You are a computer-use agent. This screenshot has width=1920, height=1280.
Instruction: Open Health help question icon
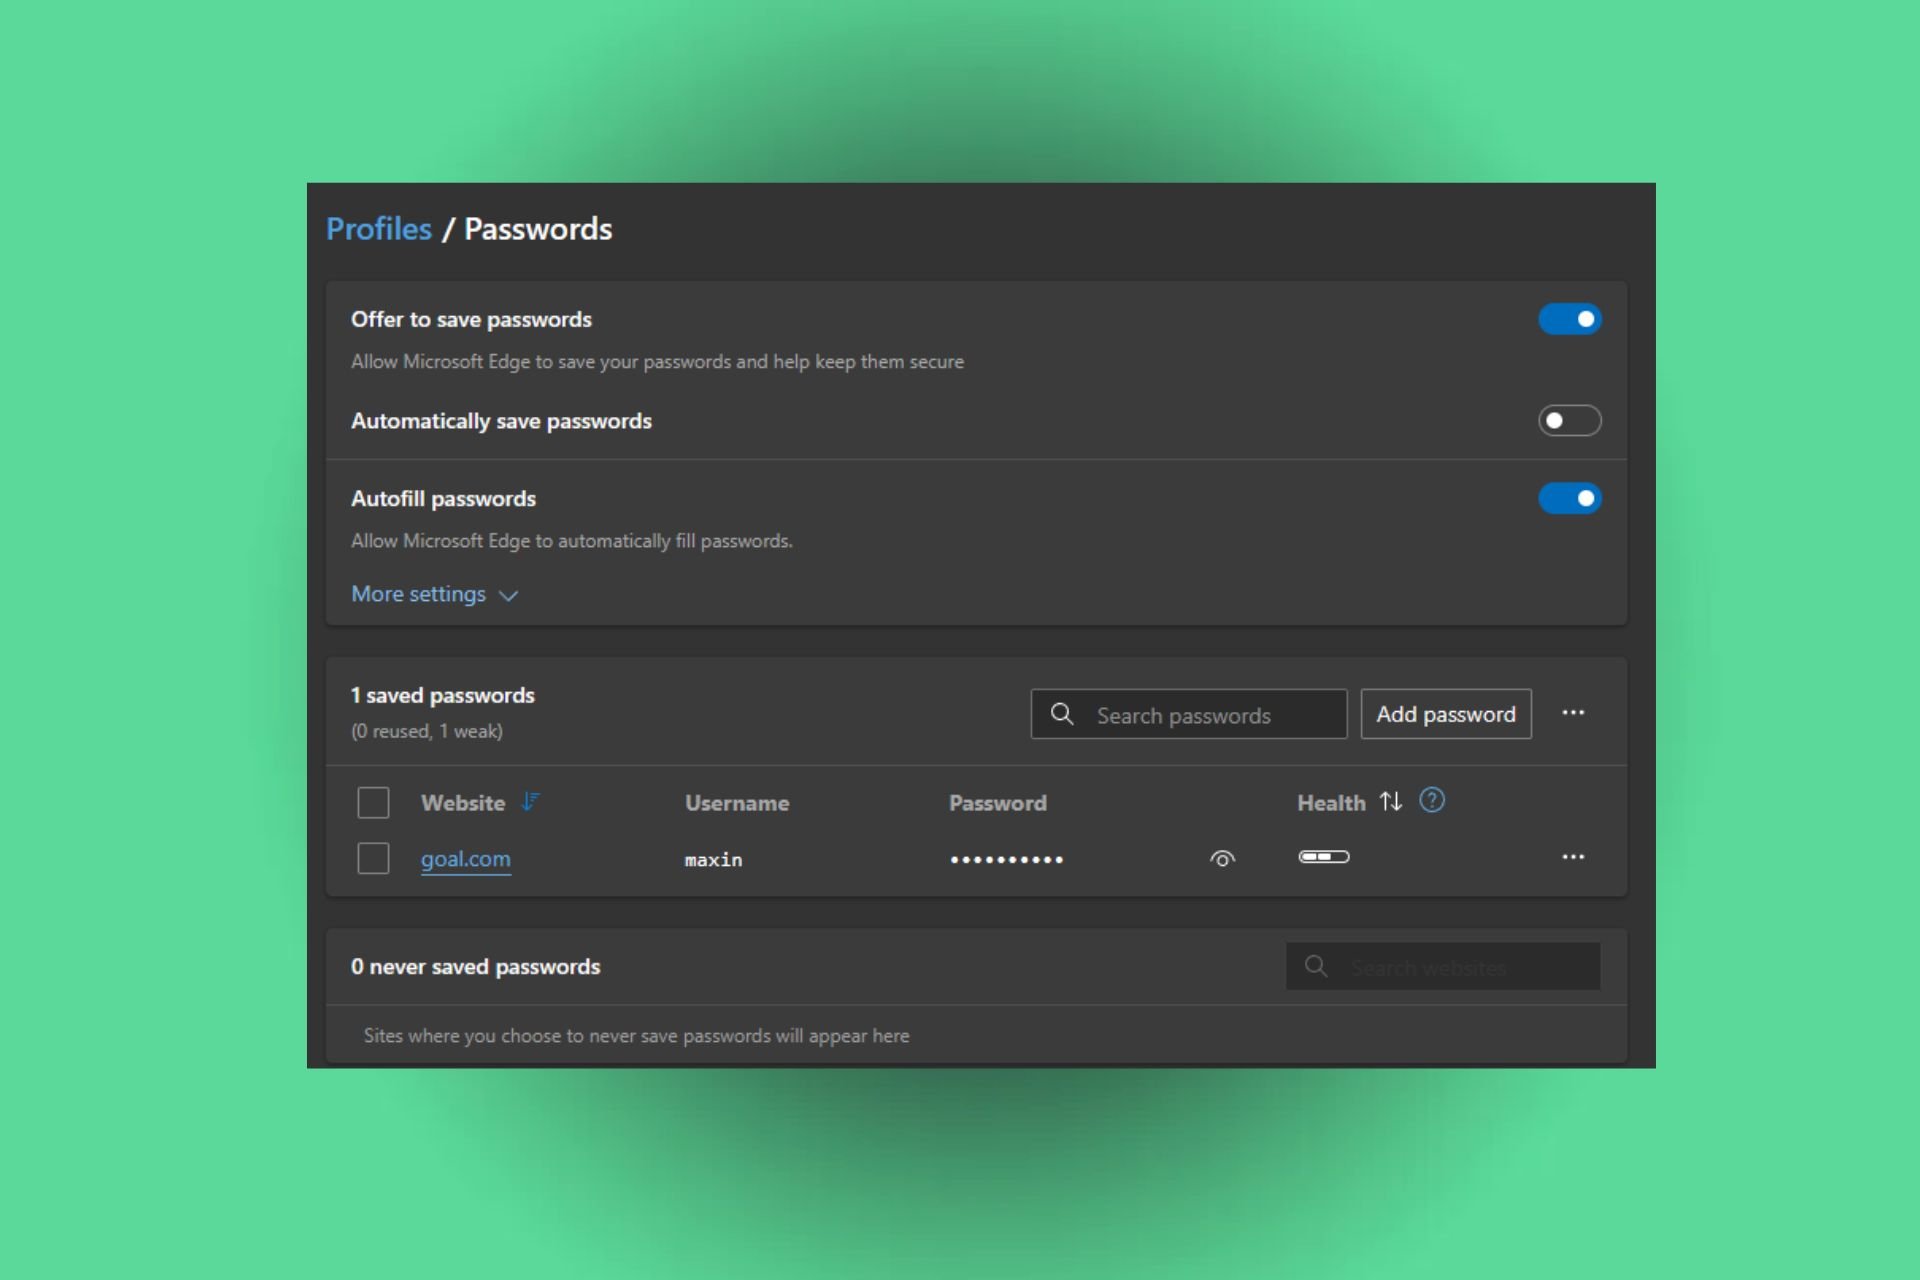[x=1432, y=800]
